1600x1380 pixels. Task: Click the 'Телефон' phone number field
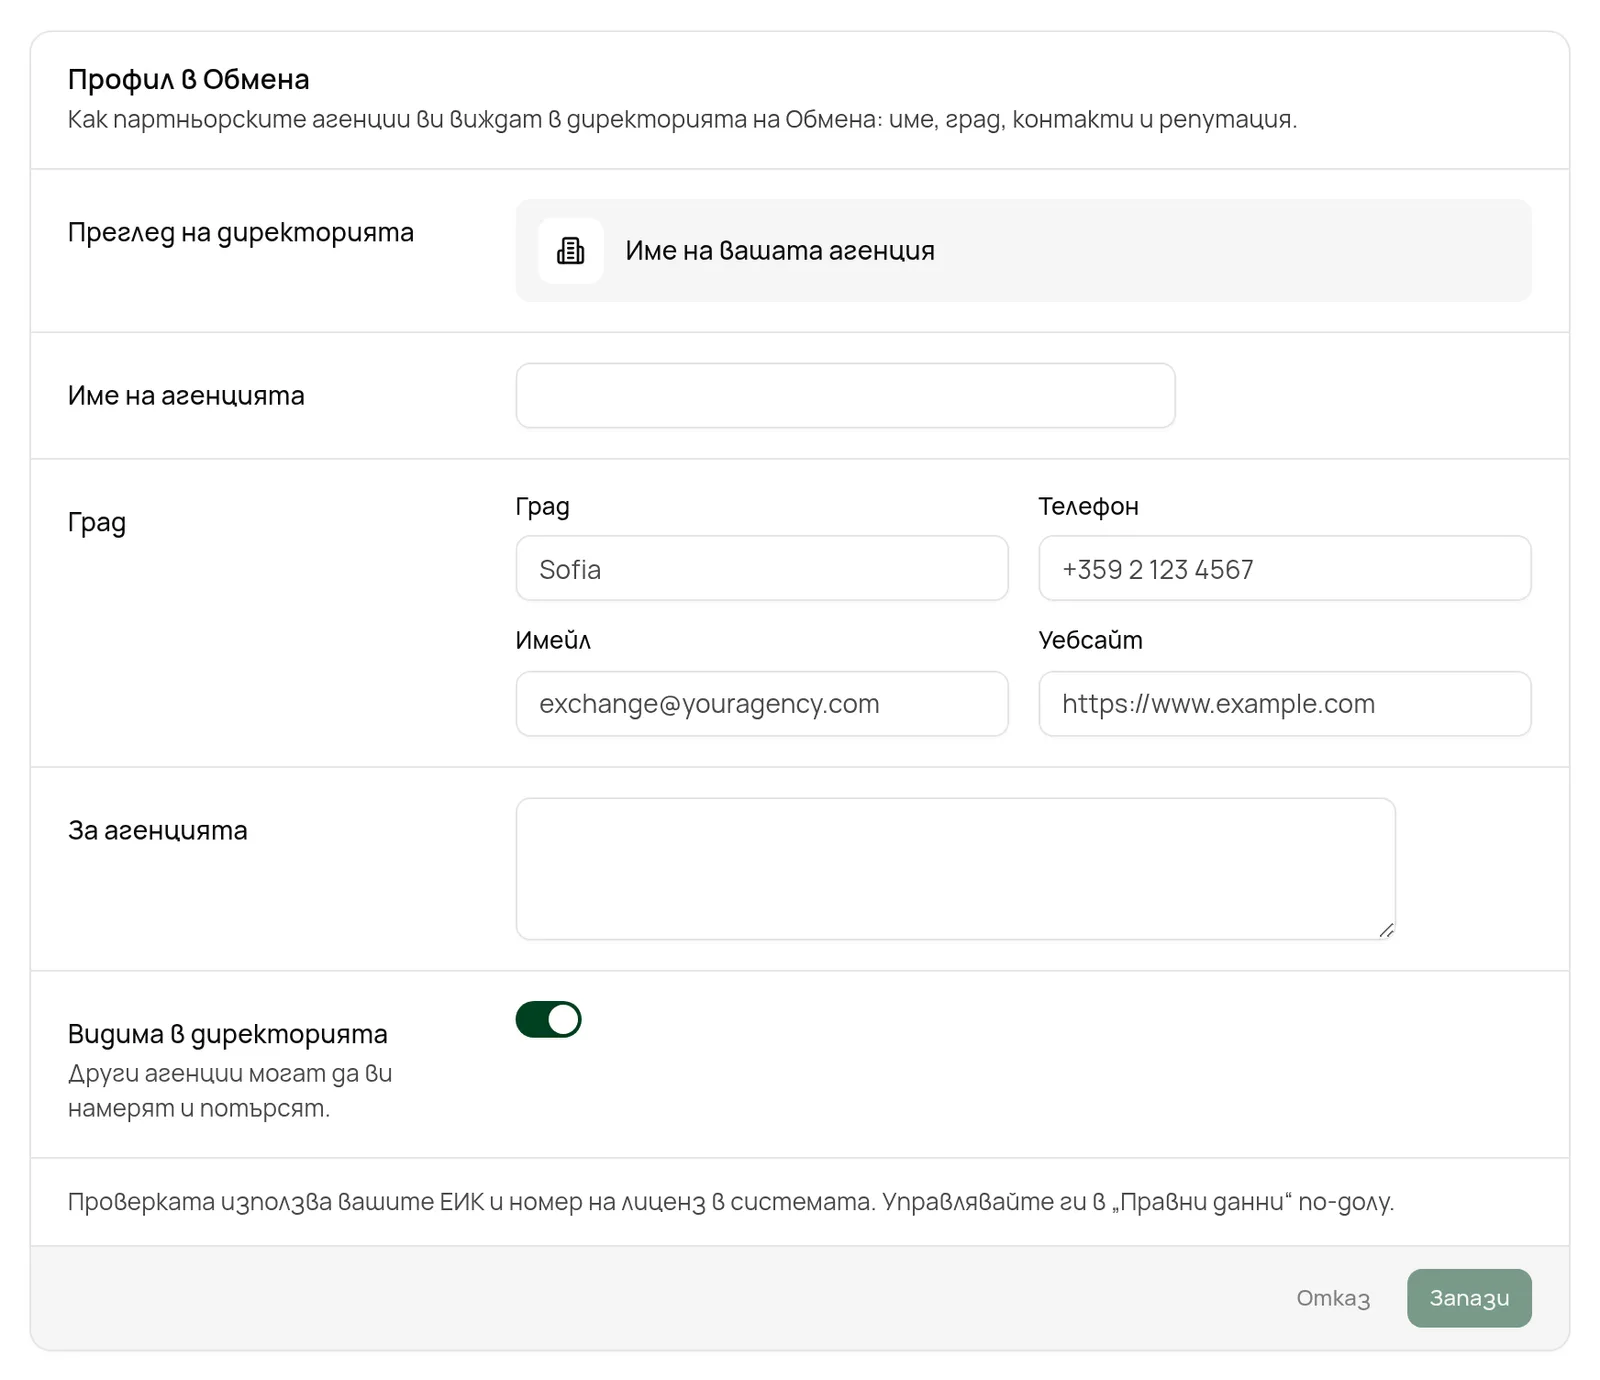(1285, 569)
